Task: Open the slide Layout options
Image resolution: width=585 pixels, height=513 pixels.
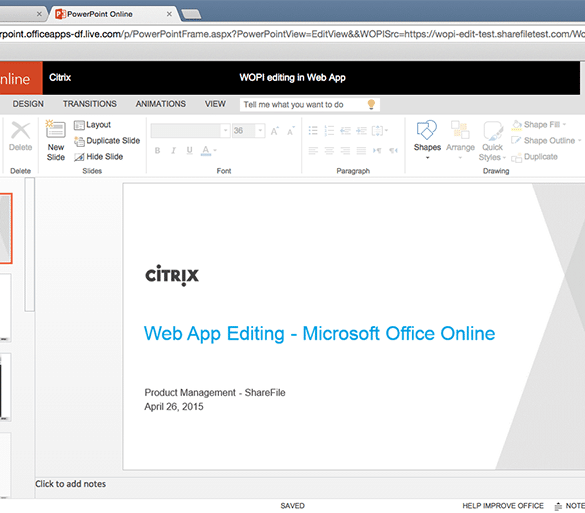Action: click(x=92, y=125)
